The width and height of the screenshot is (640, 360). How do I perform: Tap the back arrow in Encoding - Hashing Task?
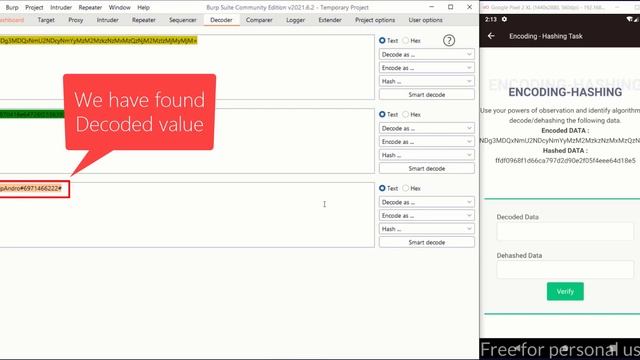[x=491, y=36]
